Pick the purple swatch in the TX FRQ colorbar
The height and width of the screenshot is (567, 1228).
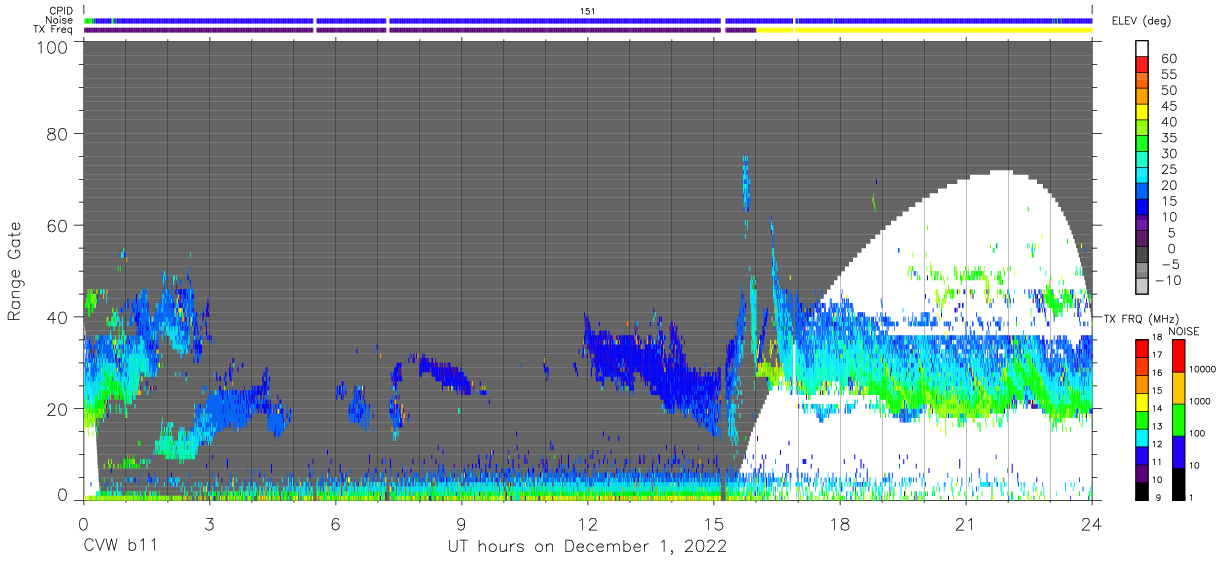[1142, 473]
